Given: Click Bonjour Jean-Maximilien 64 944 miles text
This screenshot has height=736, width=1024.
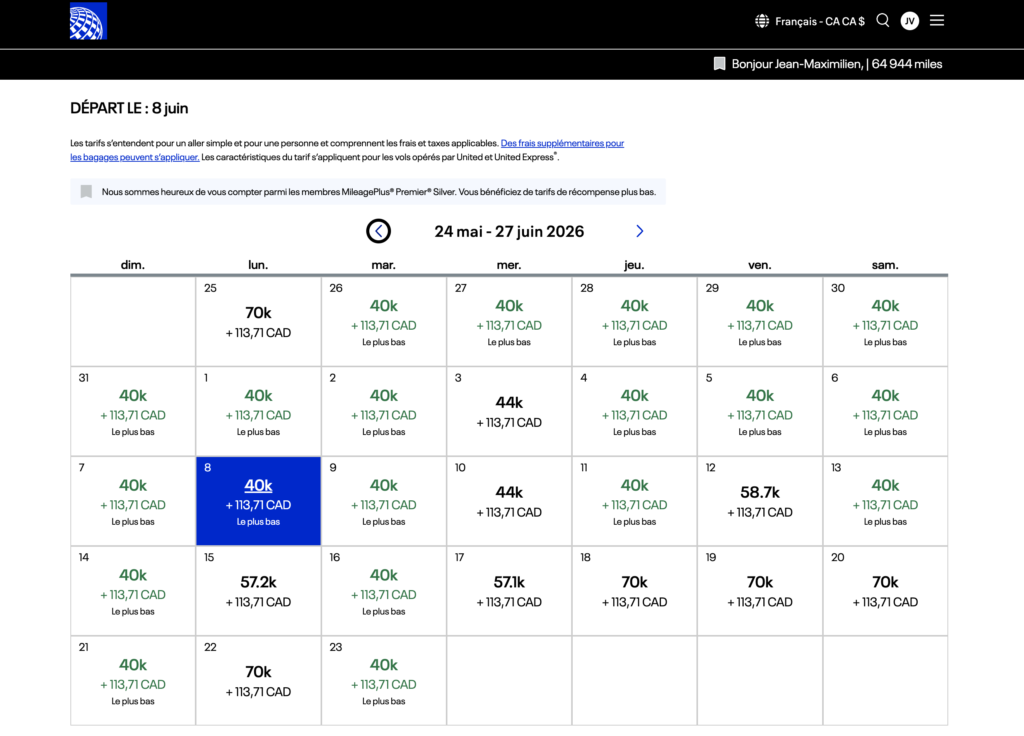Looking at the screenshot, I should point(837,64).
